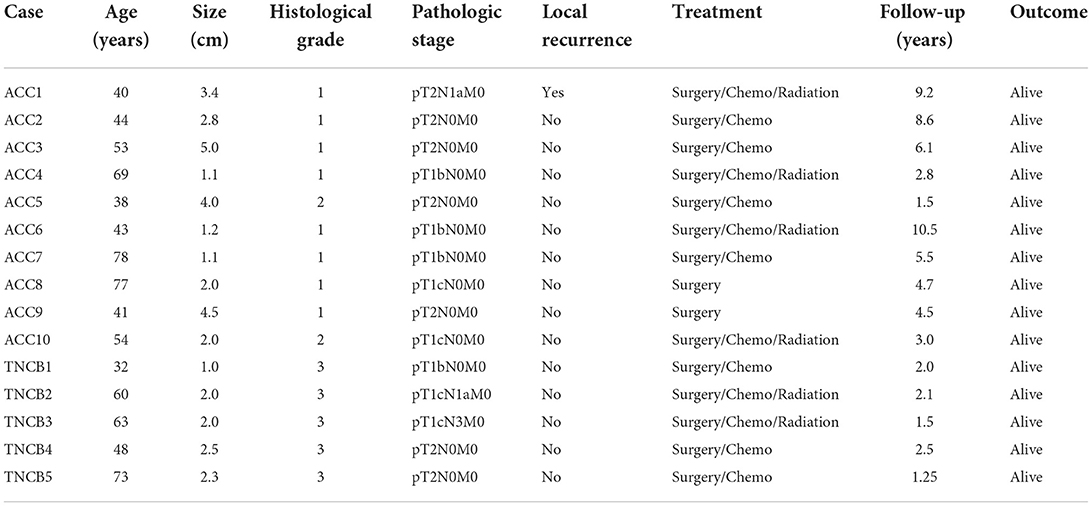Click the ACC3 size value 5.0
The height and width of the screenshot is (506, 1092).
[x=209, y=148]
